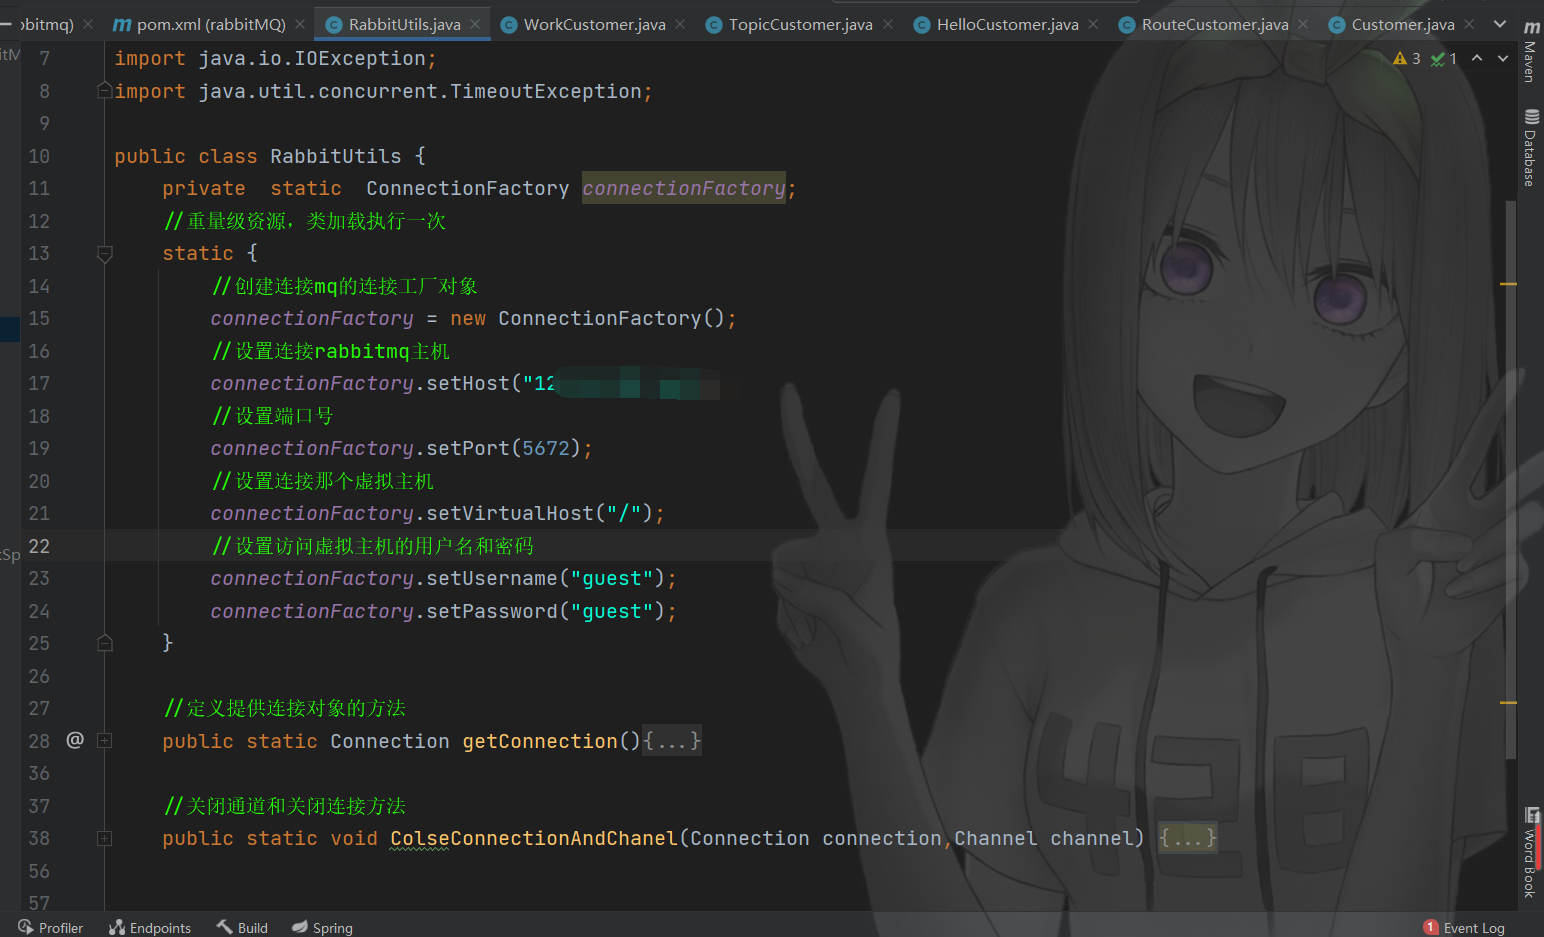Viewport: 1544px width, 937px height.
Task: Click the pom.xml Maven file icon
Action: (122, 24)
